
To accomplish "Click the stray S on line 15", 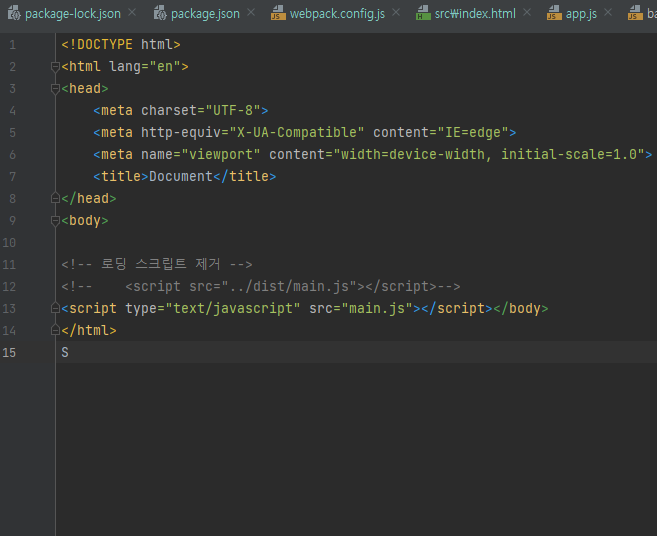I will click(x=65, y=352).
